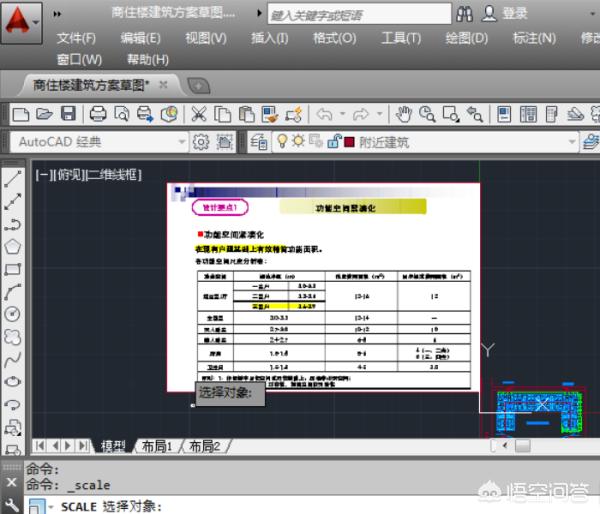Save drawing with the floppy disk icon
The image size is (600, 514).
tap(68, 114)
